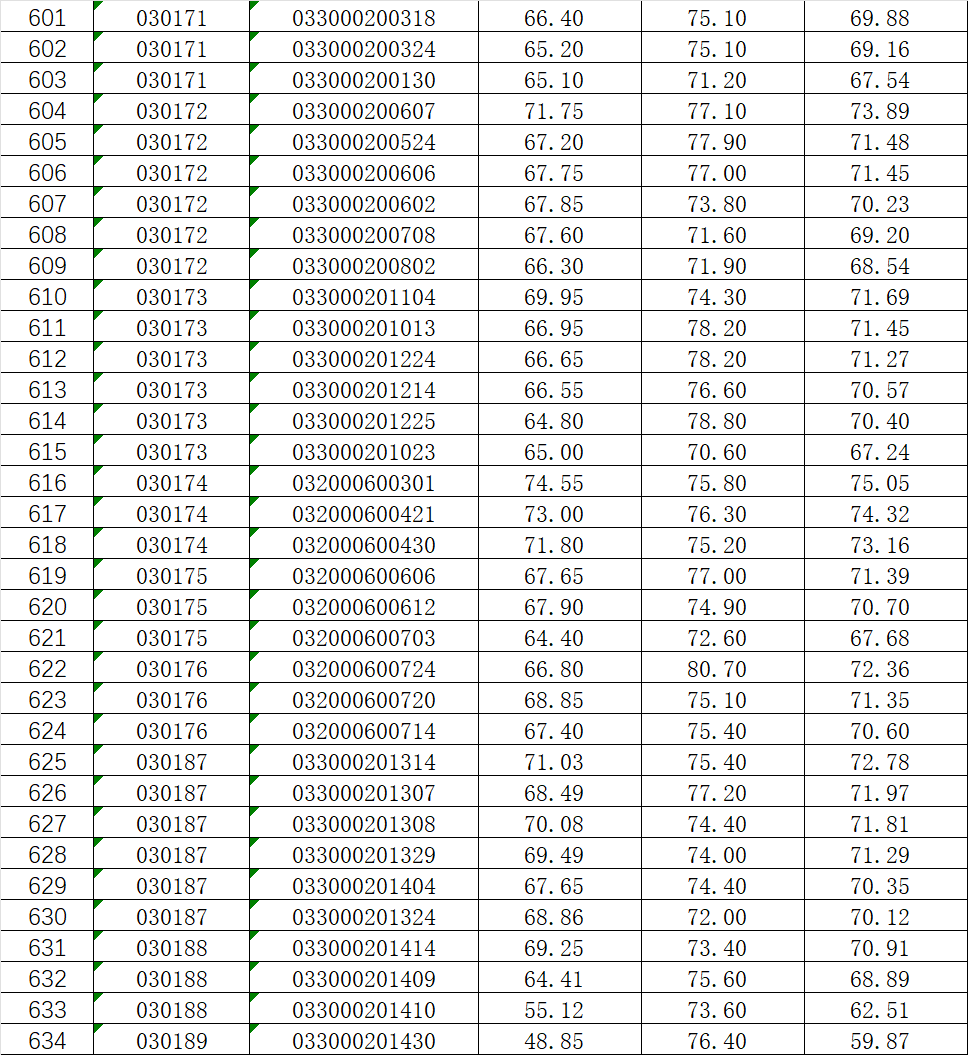Click the cell showing 62.51
The height and width of the screenshot is (1055, 968).
[880, 1010]
